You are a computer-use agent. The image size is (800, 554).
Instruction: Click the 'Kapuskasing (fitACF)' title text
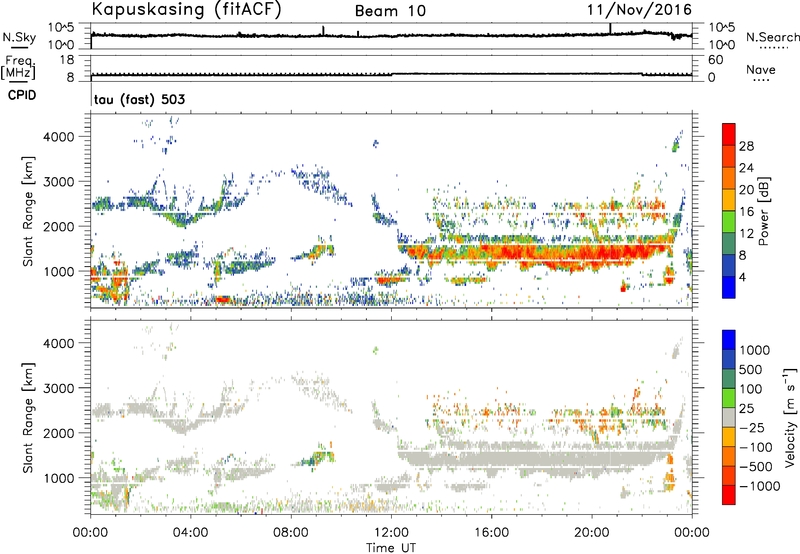tap(186, 10)
